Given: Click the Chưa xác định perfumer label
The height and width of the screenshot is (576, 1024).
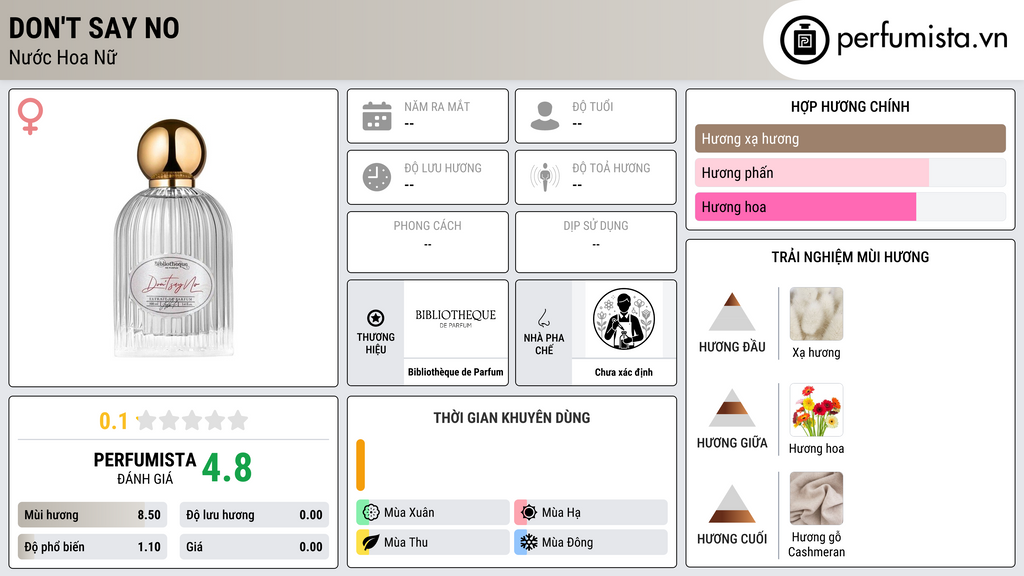Looking at the screenshot, I should [624, 372].
